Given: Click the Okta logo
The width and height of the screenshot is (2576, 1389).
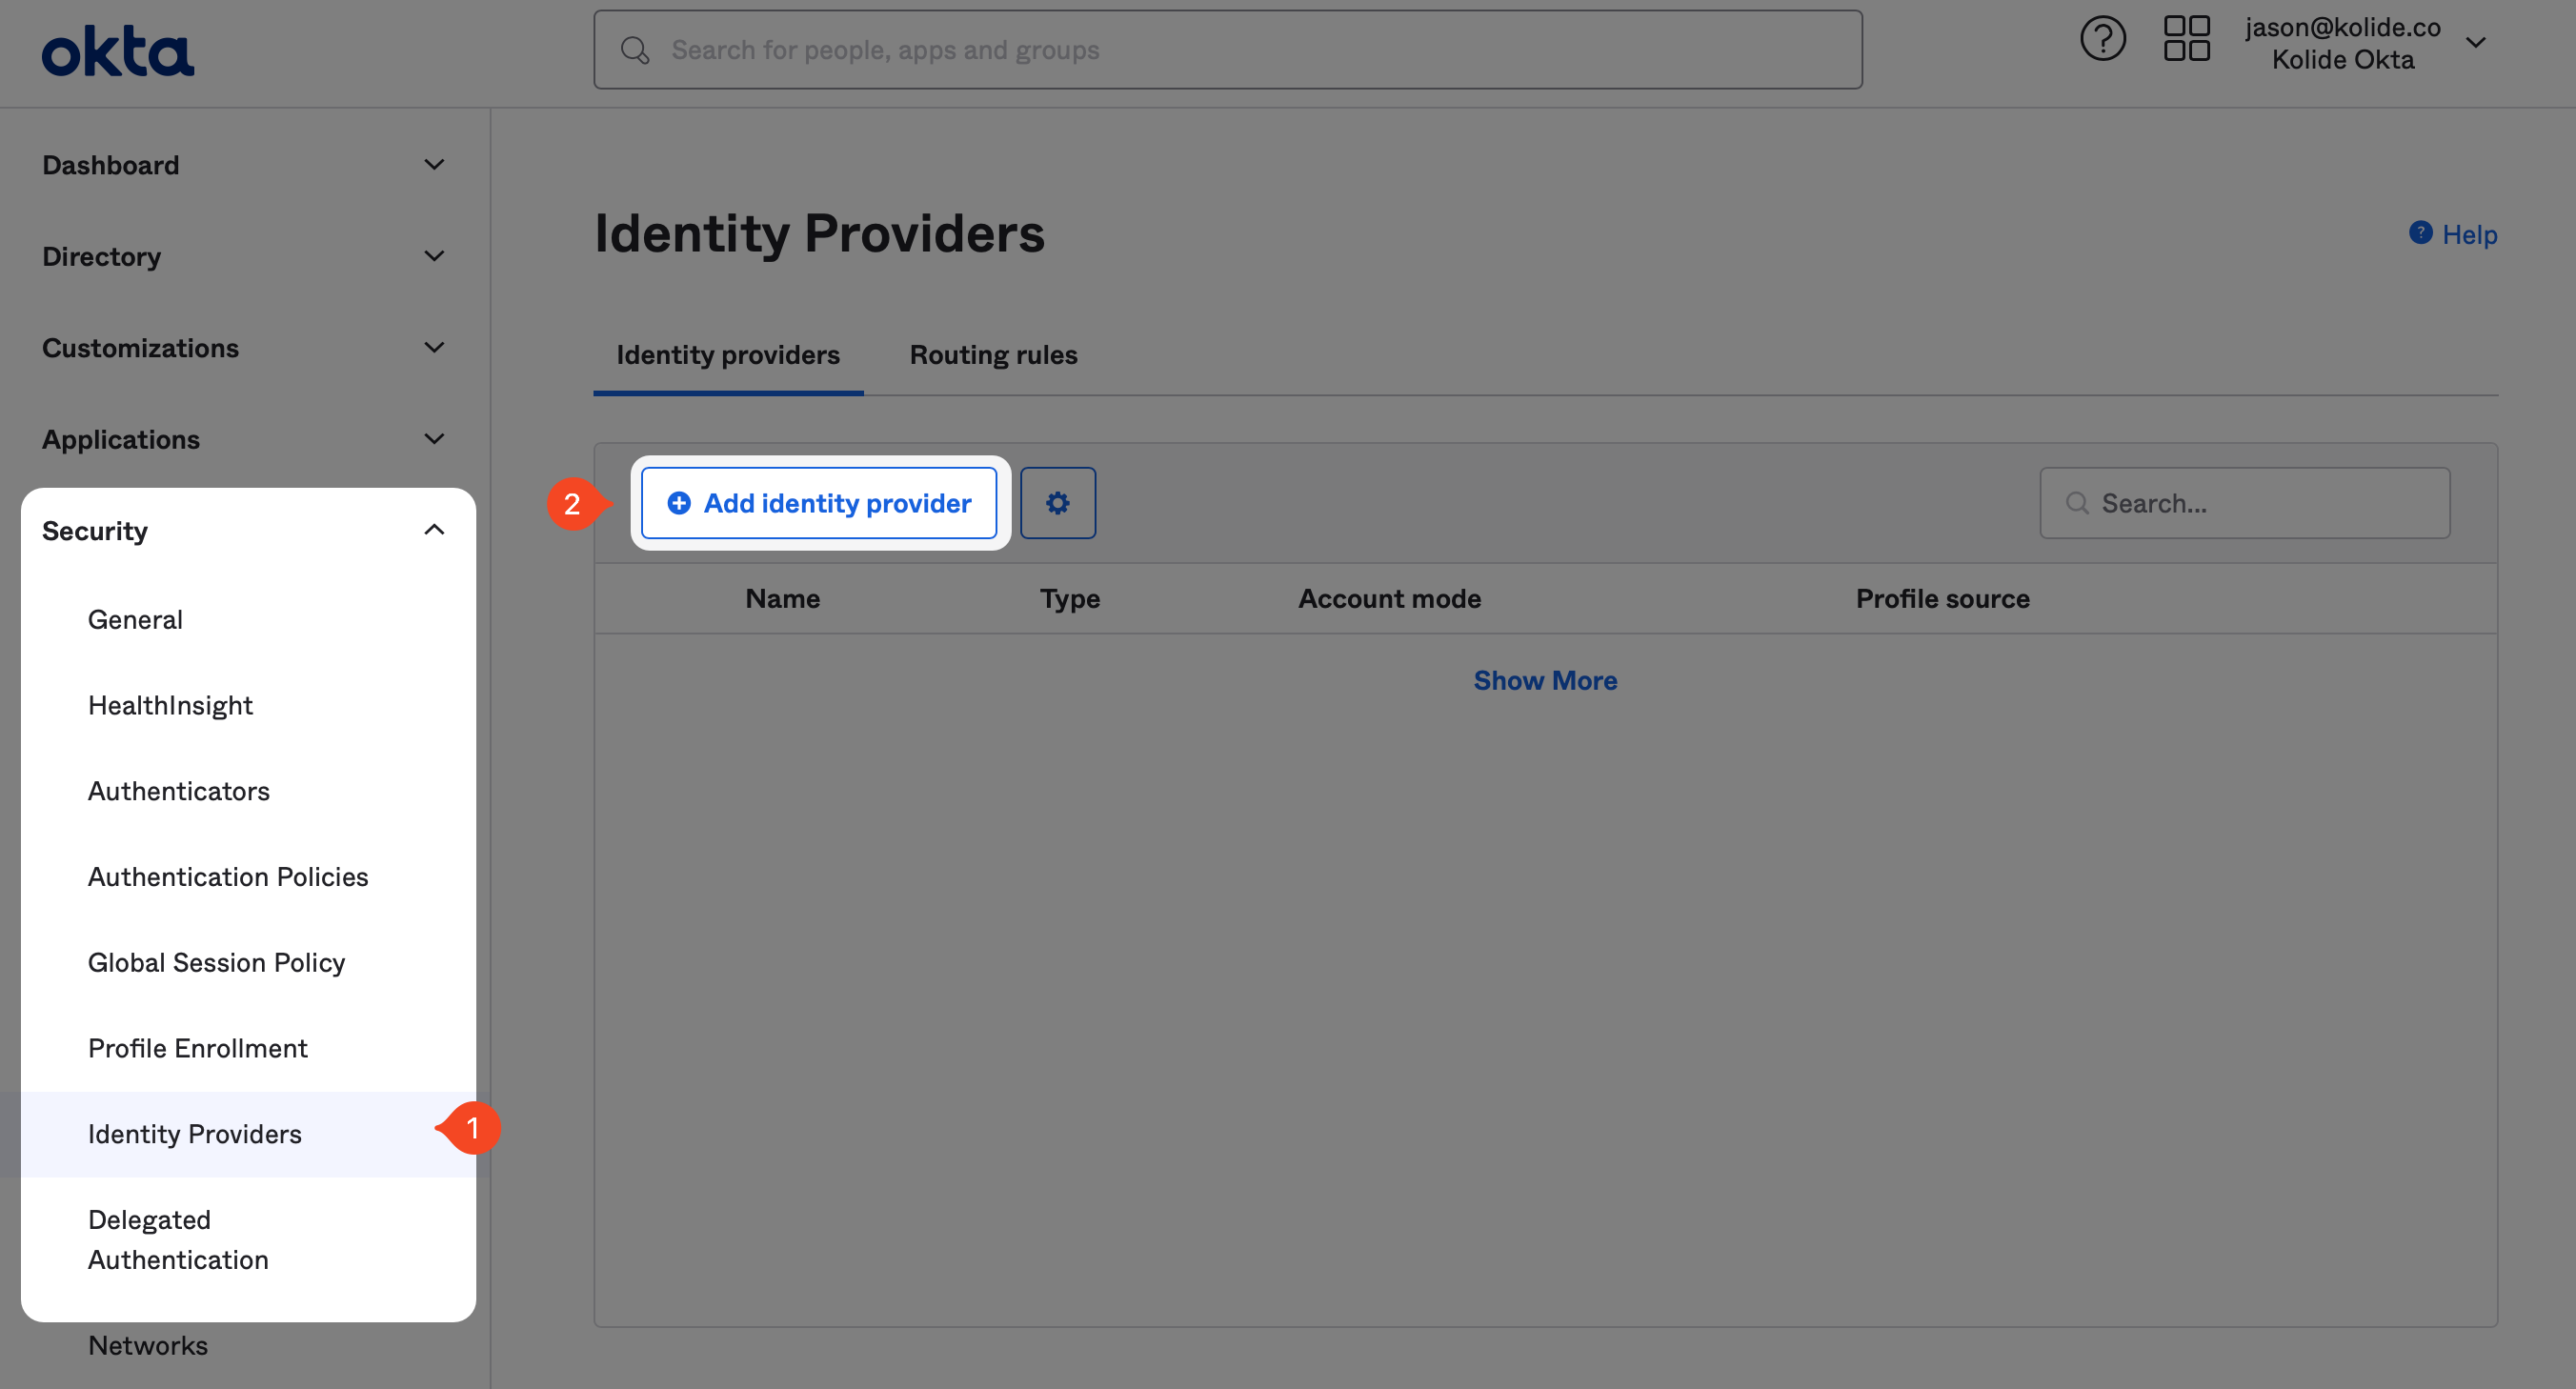Looking at the screenshot, I should coord(118,51).
